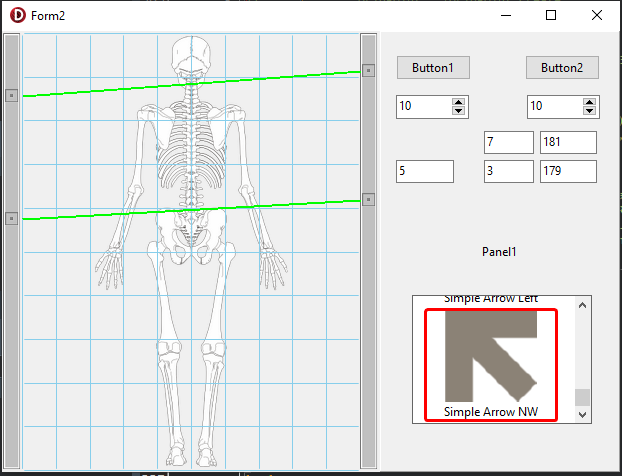The width and height of the screenshot is (622, 476).
Task: Click the upper handle on right slider track
Action: pos(369,71)
